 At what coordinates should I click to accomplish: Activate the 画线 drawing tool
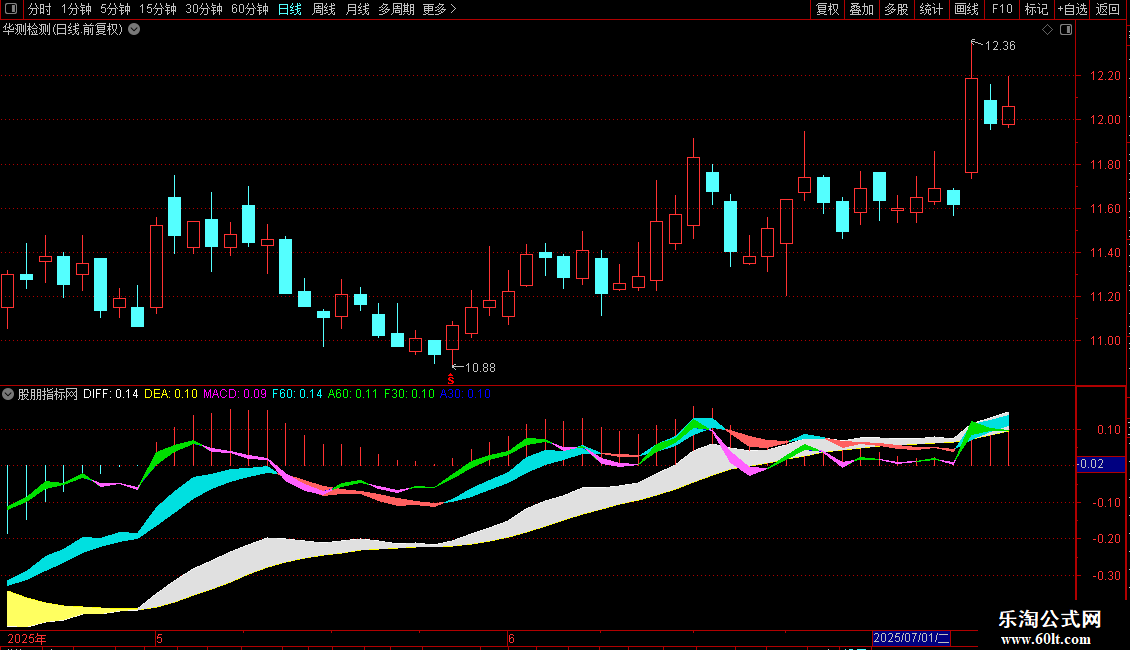966,9
